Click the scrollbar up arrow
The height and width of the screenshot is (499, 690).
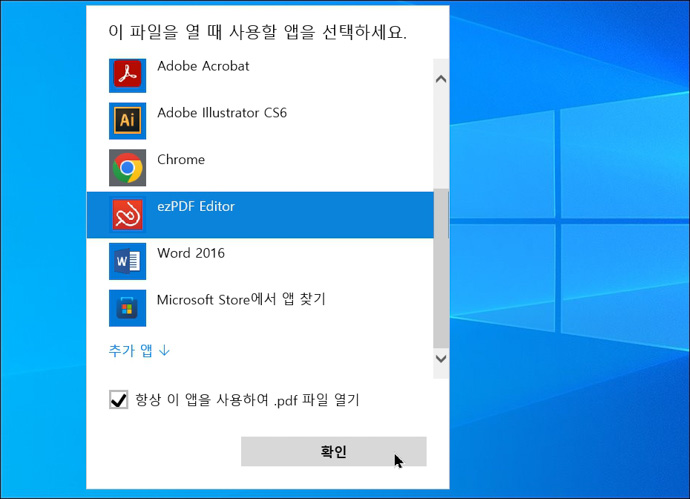click(x=441, y=79)
